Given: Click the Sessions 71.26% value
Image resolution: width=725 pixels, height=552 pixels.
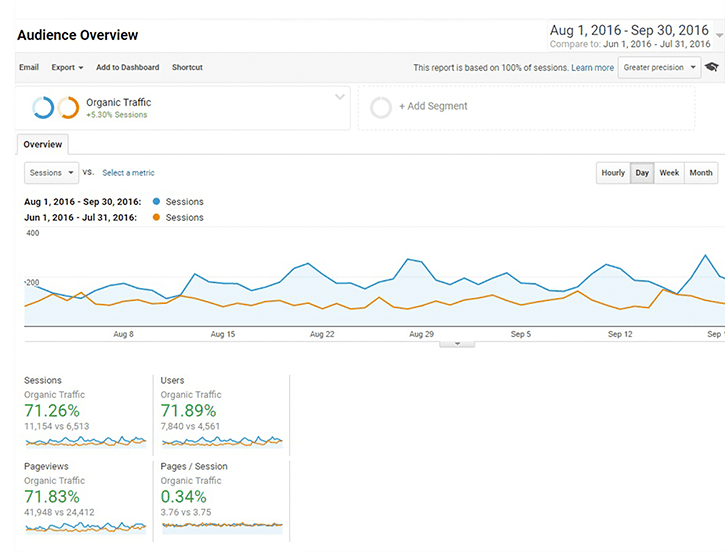Looking at the screenshot, I should [52, 411].
